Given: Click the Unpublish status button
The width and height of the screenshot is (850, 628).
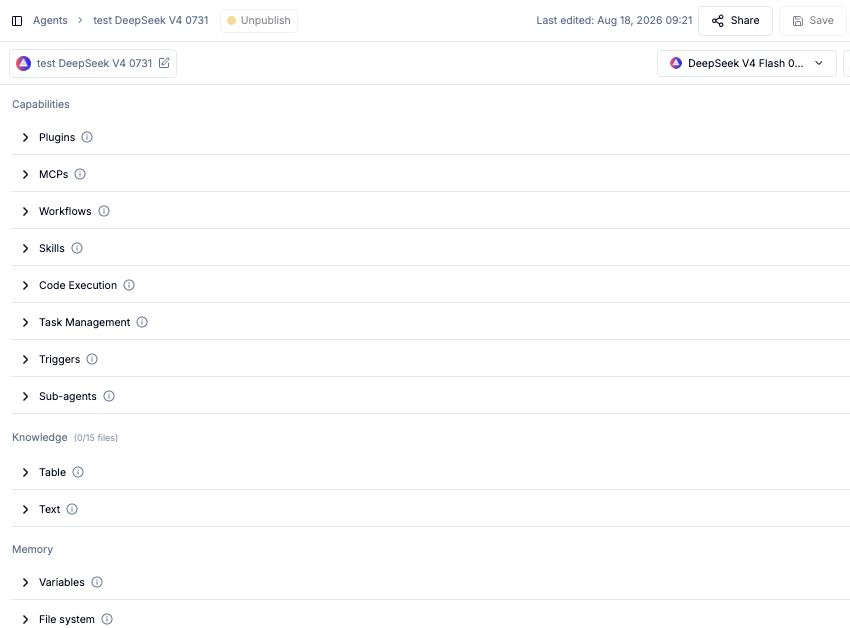Looking at the screenshot, I should pyautogui.click(x=259, y=21).
